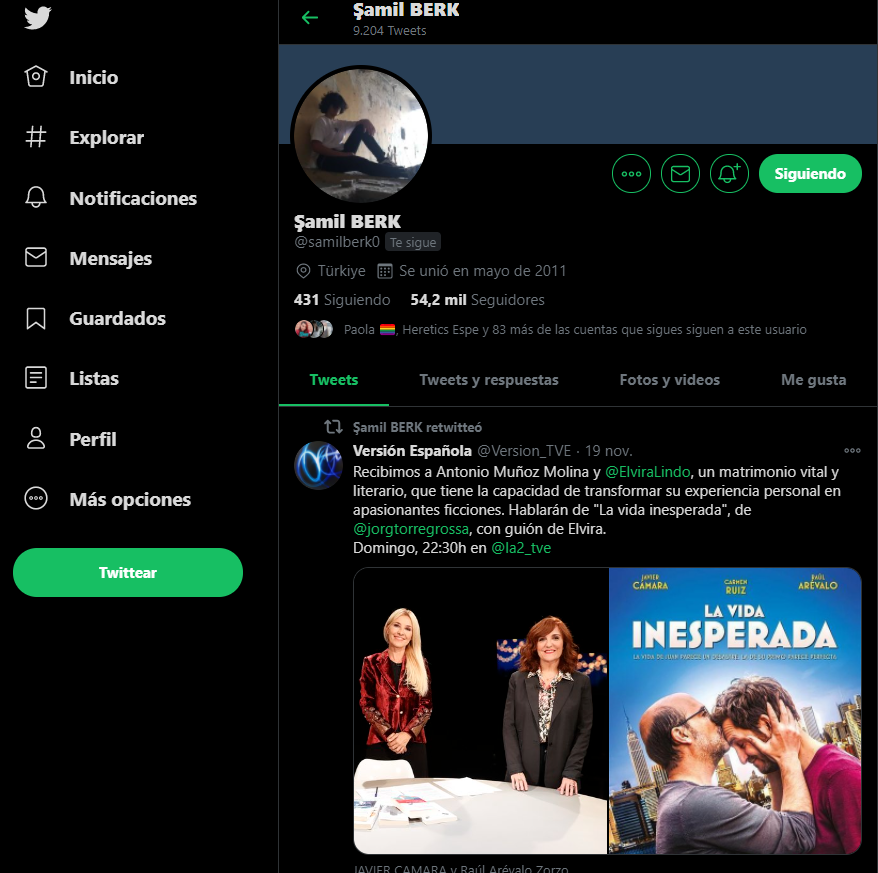The width and height of the screenshot is (878, 873).
Task: Toggle the Siguiendo follow button
Action: tap(810, 174)
